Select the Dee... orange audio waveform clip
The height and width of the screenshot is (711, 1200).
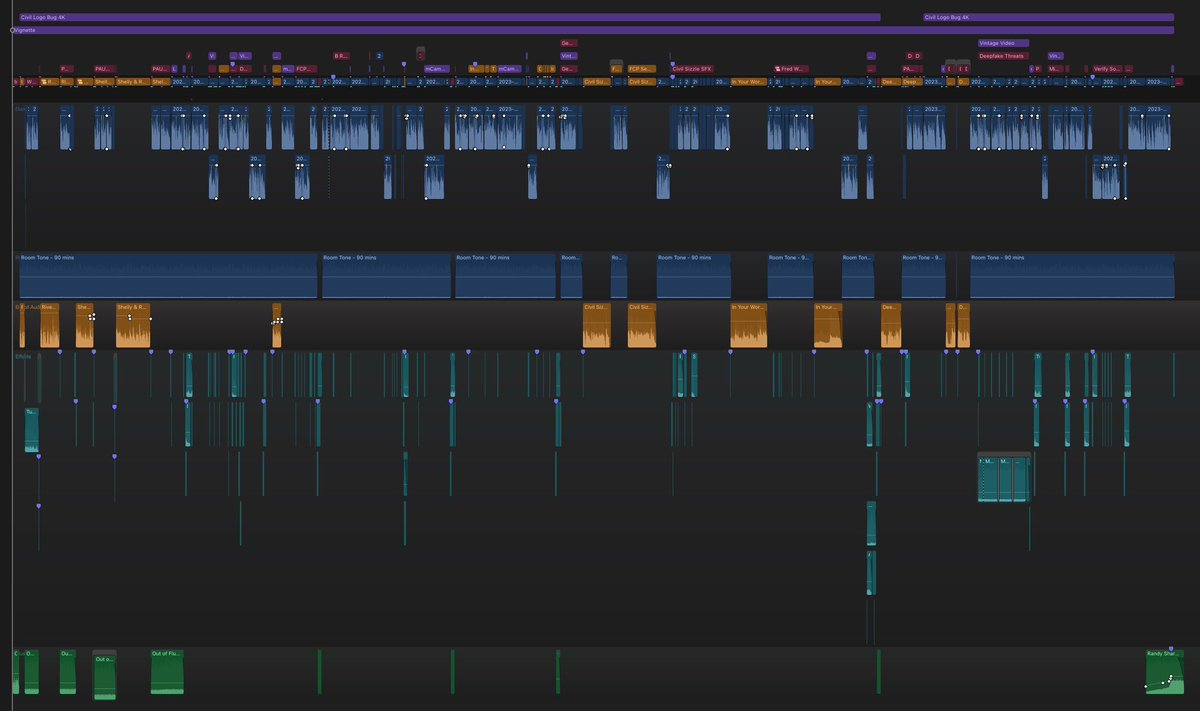891,325
